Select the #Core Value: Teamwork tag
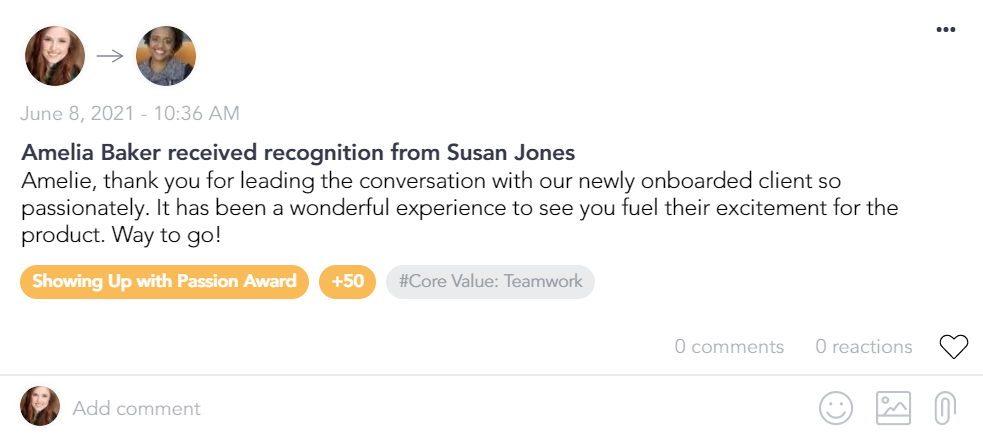The height and width of the screenshot is (444, 983). (490, 281)
